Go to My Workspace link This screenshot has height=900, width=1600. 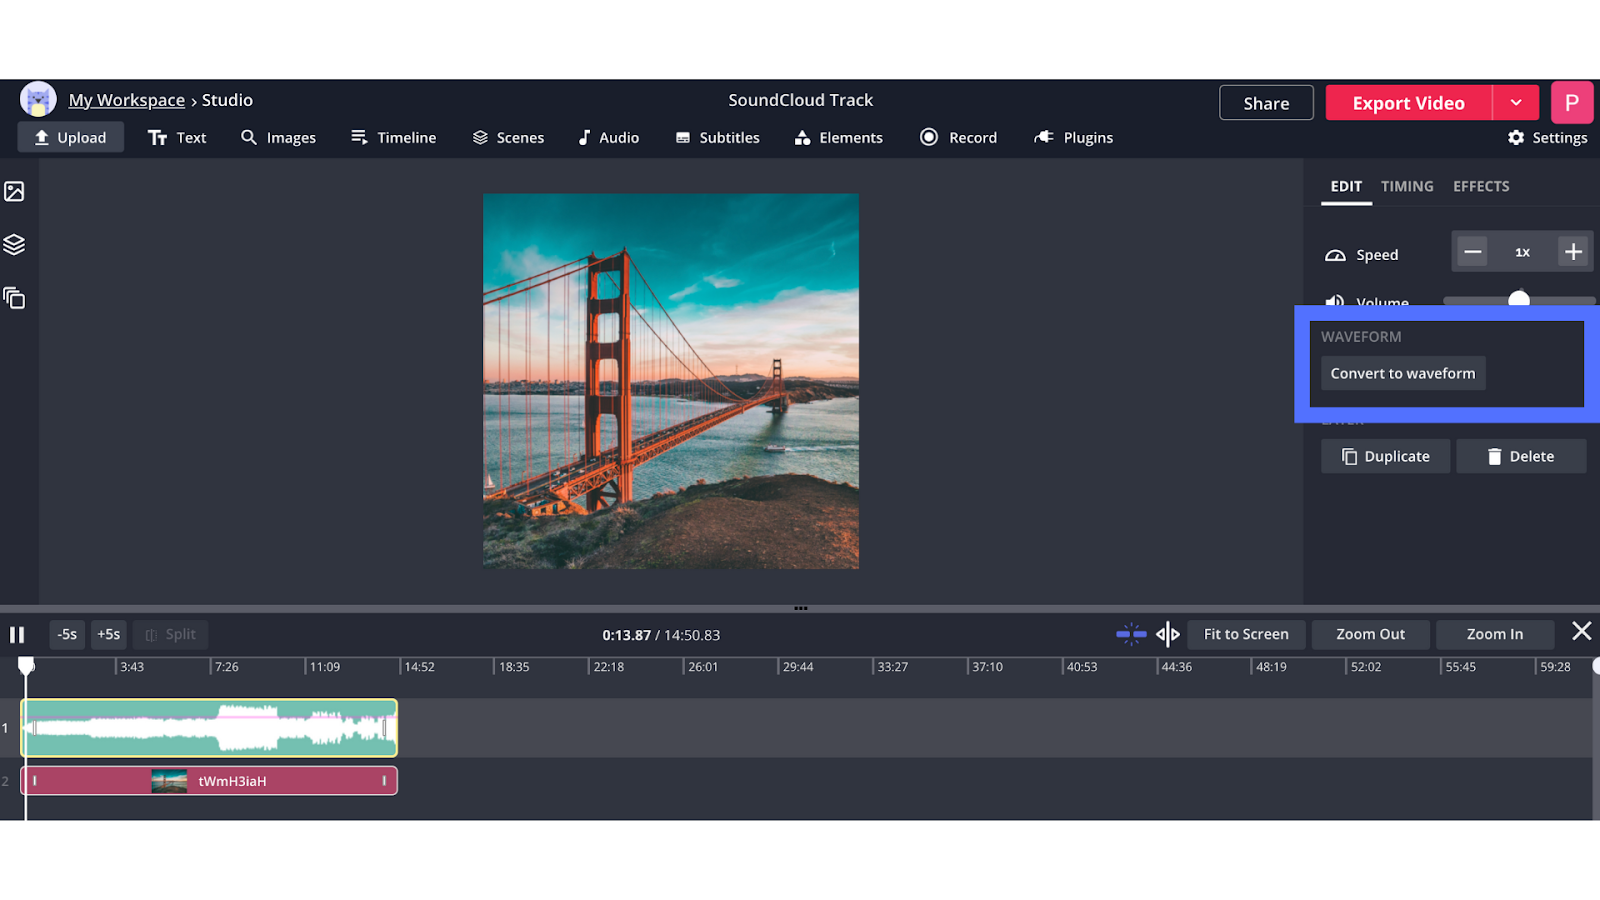point(127,100)
